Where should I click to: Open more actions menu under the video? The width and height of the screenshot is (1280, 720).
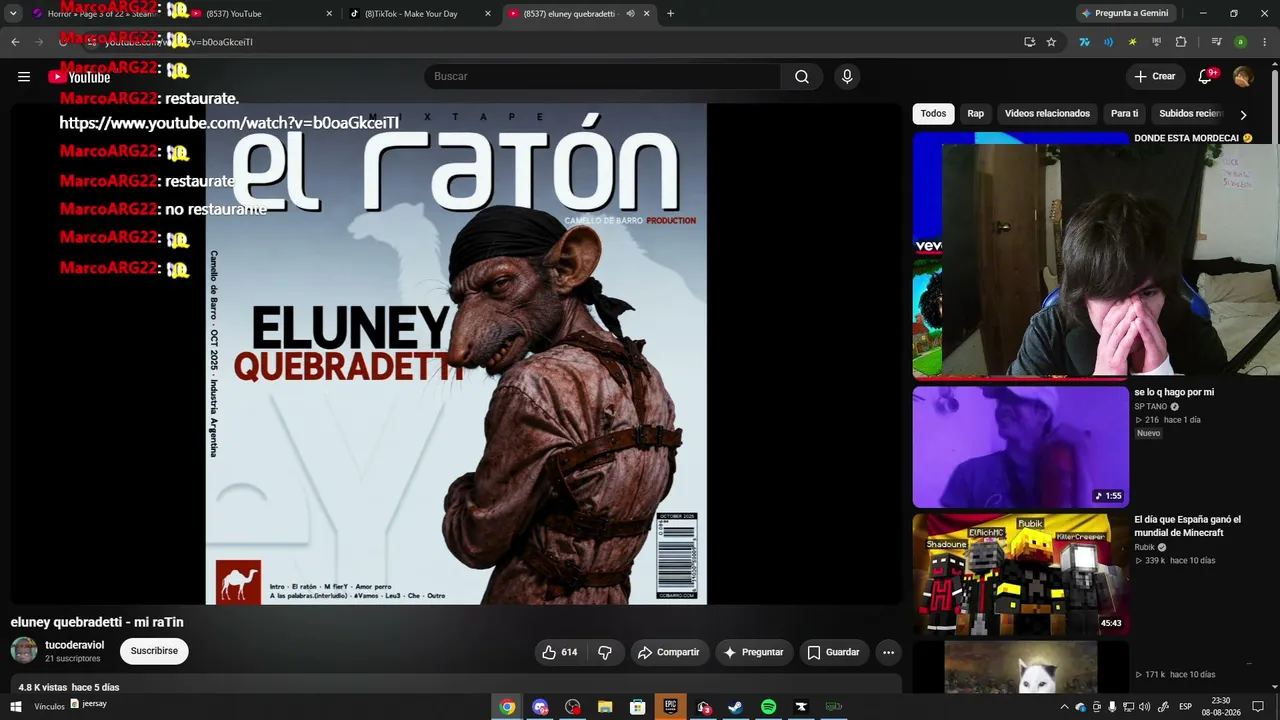tap(888, 652)
